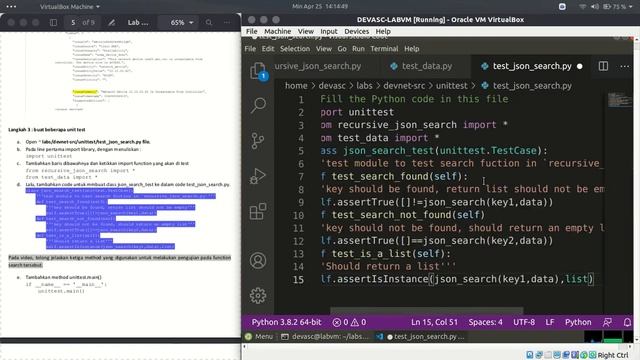The height and width of the screenshot is (360, 640).
Task: Click the battery 75% indicator
Action: click(x=615, y=7)
